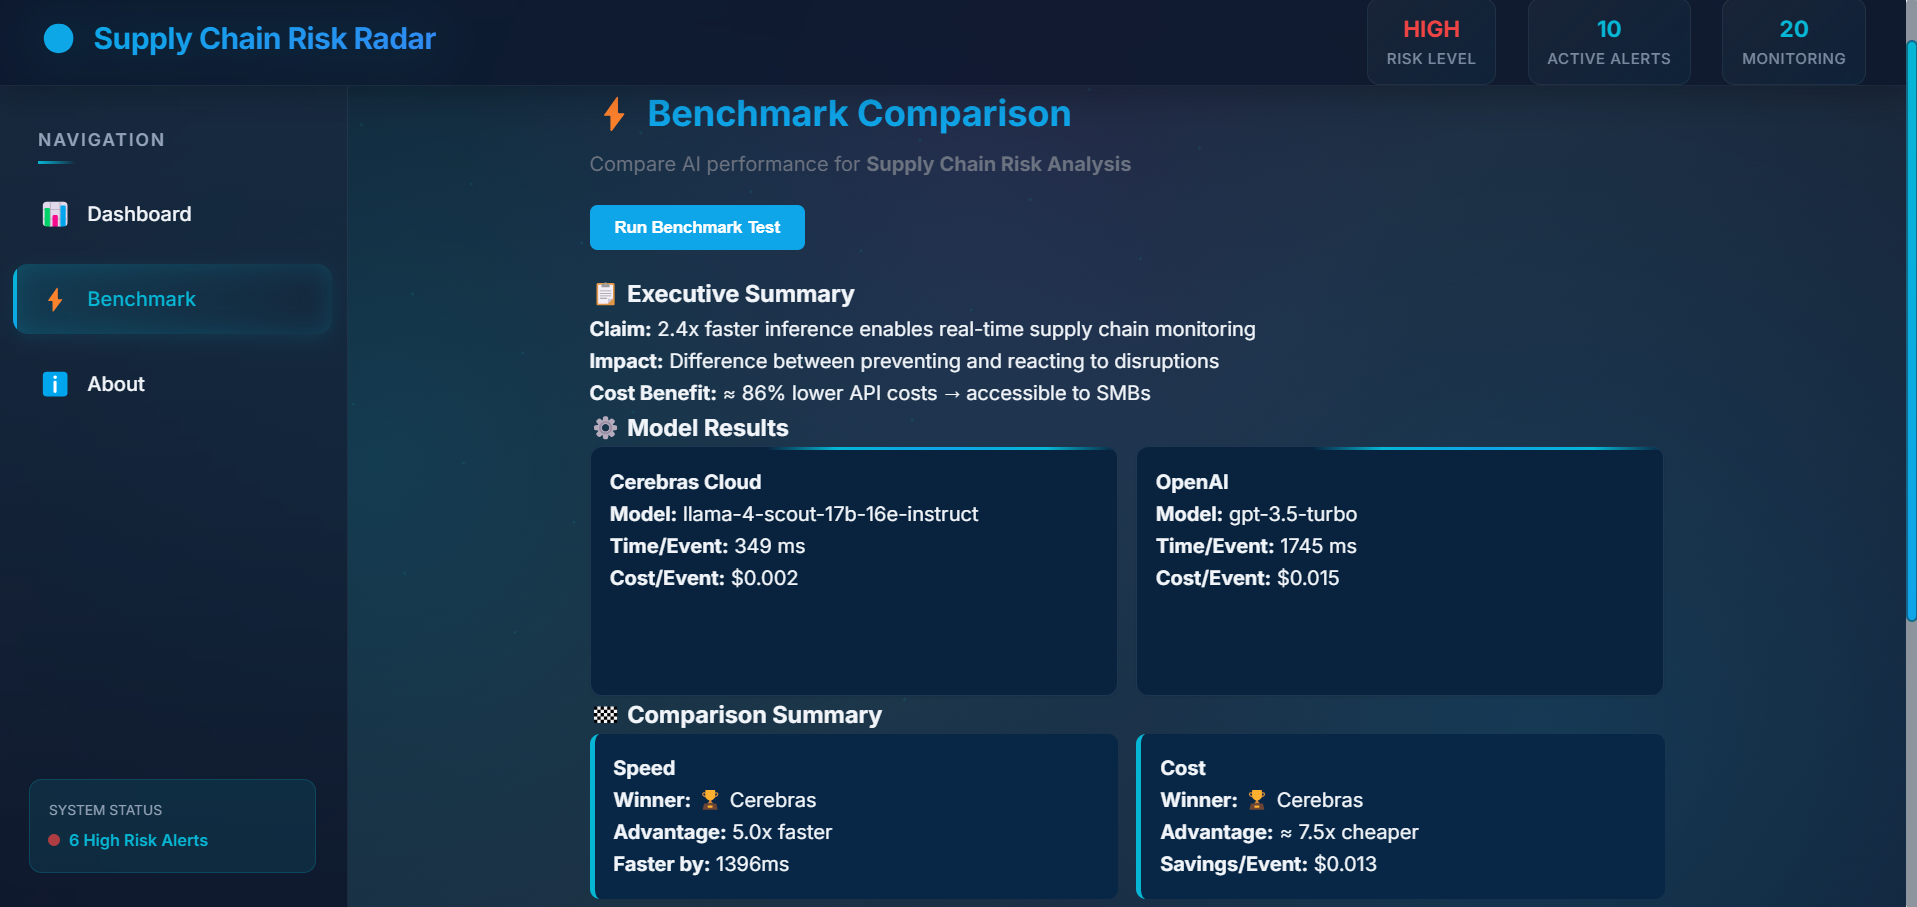Click the clipboard icon next to Executive Summary
Screen dimensions: 1917x907
pyautogui.click(x=603, y=294)
